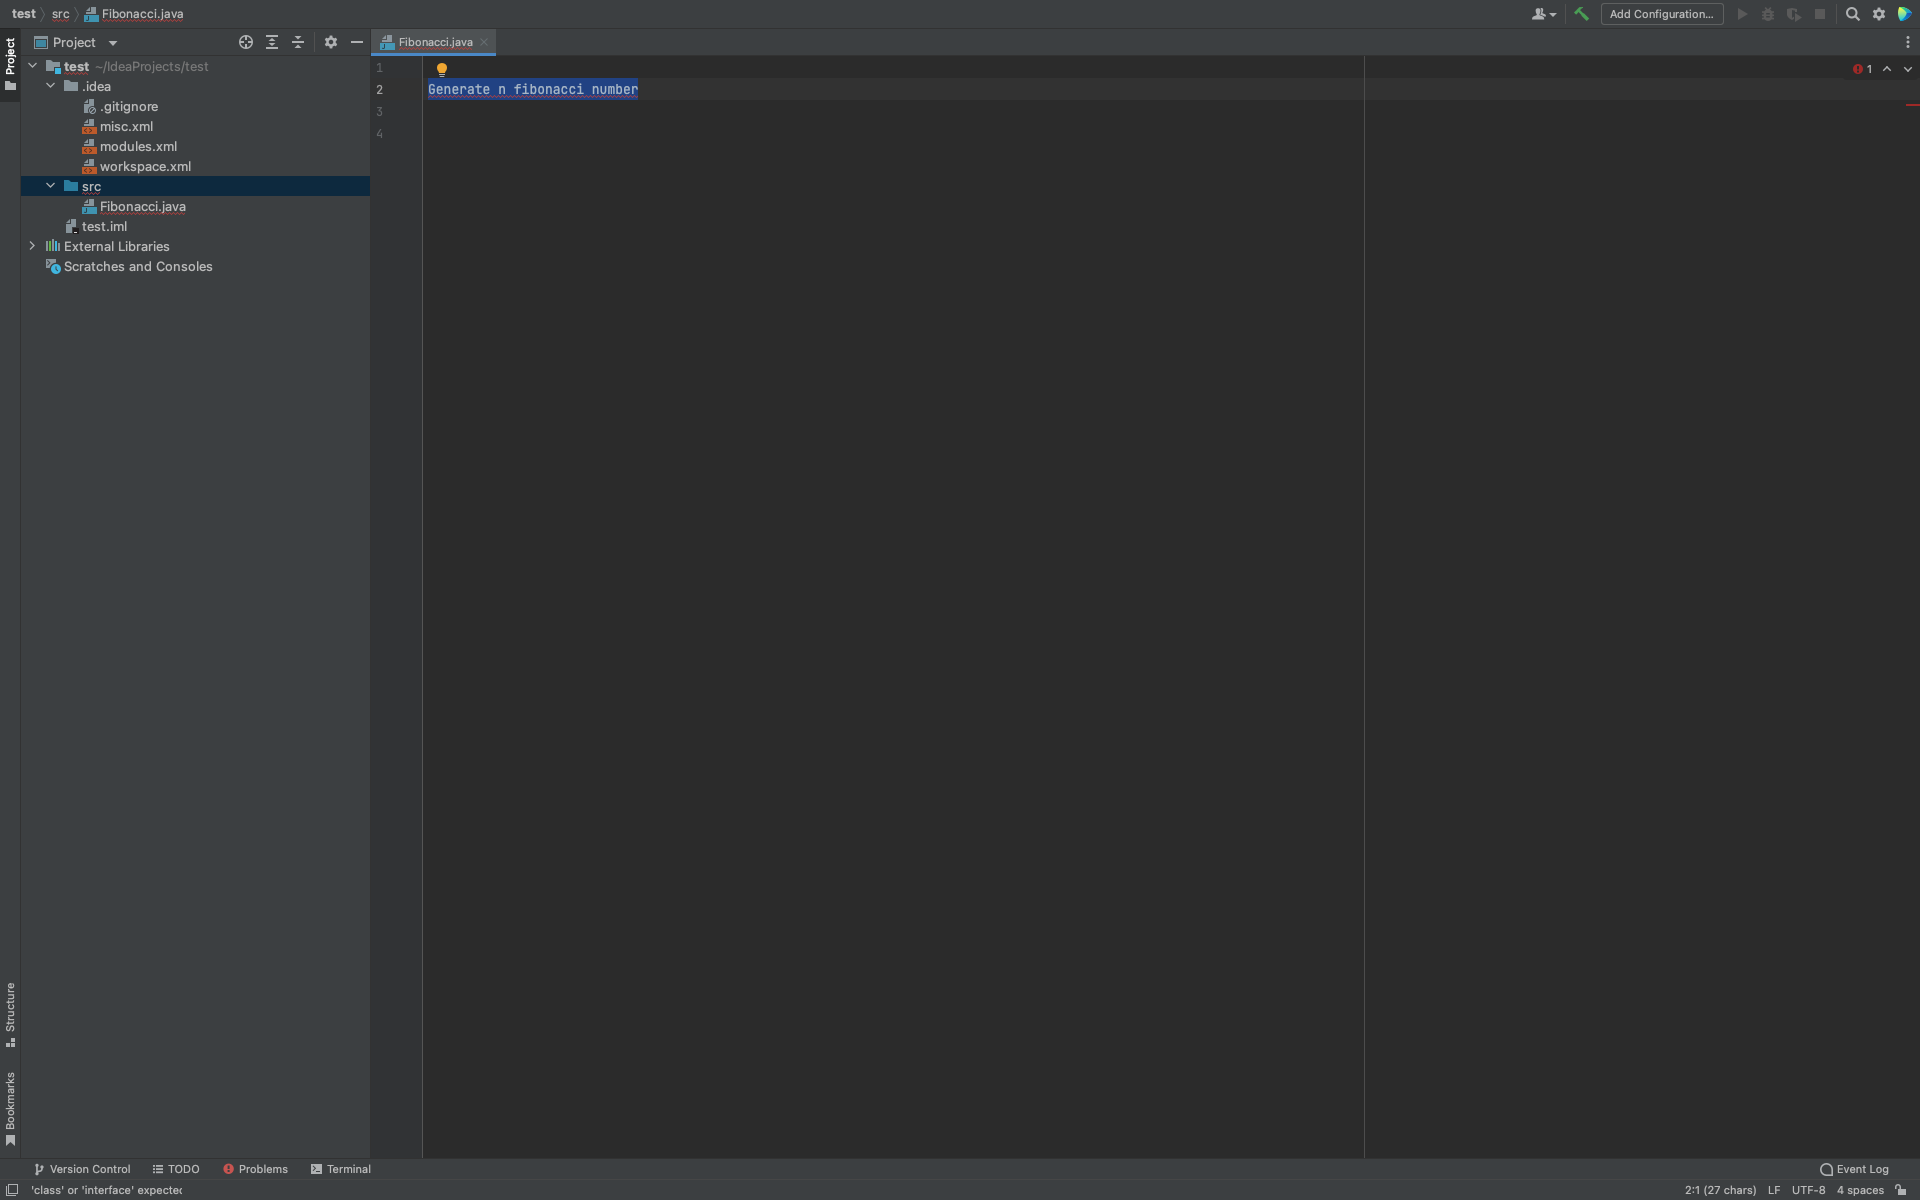Click Fibonacci.java breadcrumb in navigation bar
Image resolution: width=1920 pixels, height=1200 pixels.
134,14
